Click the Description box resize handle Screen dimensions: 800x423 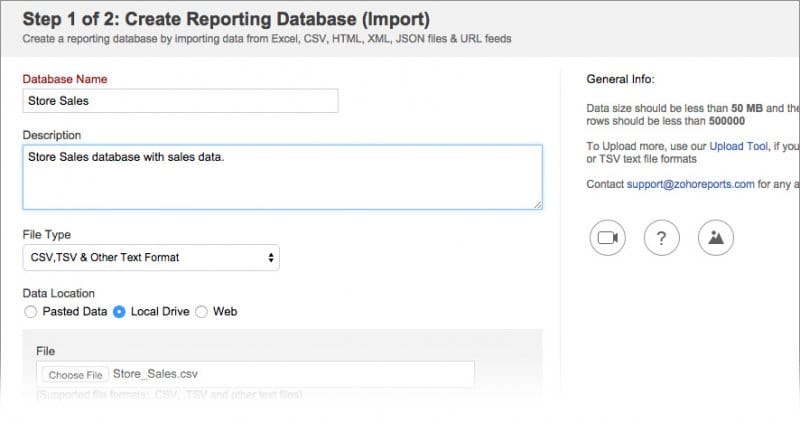(x=537, y=204)
